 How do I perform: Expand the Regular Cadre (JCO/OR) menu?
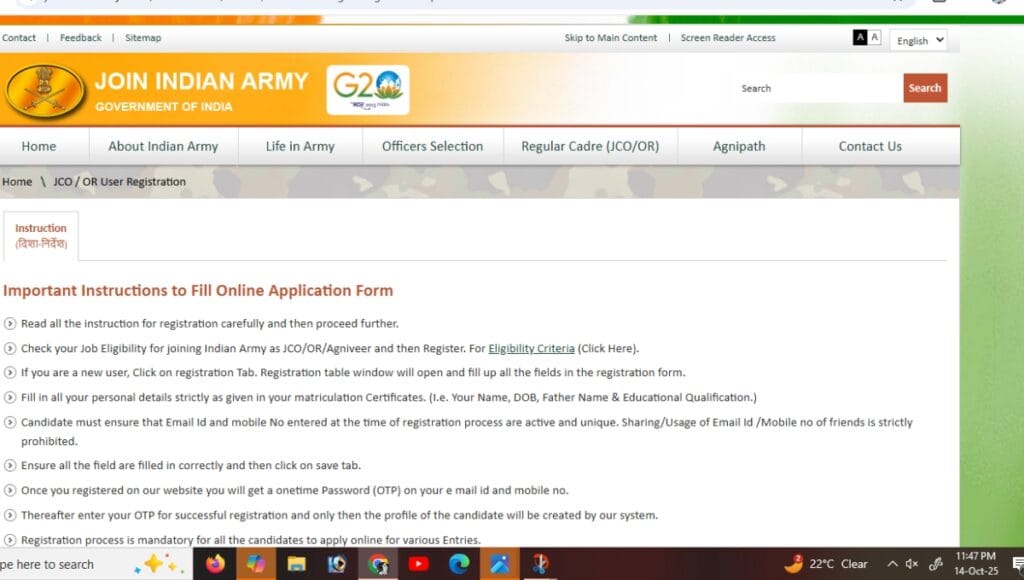(588, 146)
